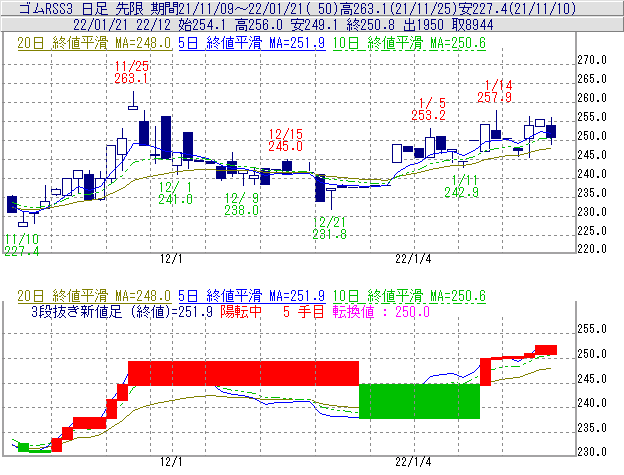Click the 5 手目 count text
The image size is (624, 475).
pyautogui.click(x=304, y=311)
